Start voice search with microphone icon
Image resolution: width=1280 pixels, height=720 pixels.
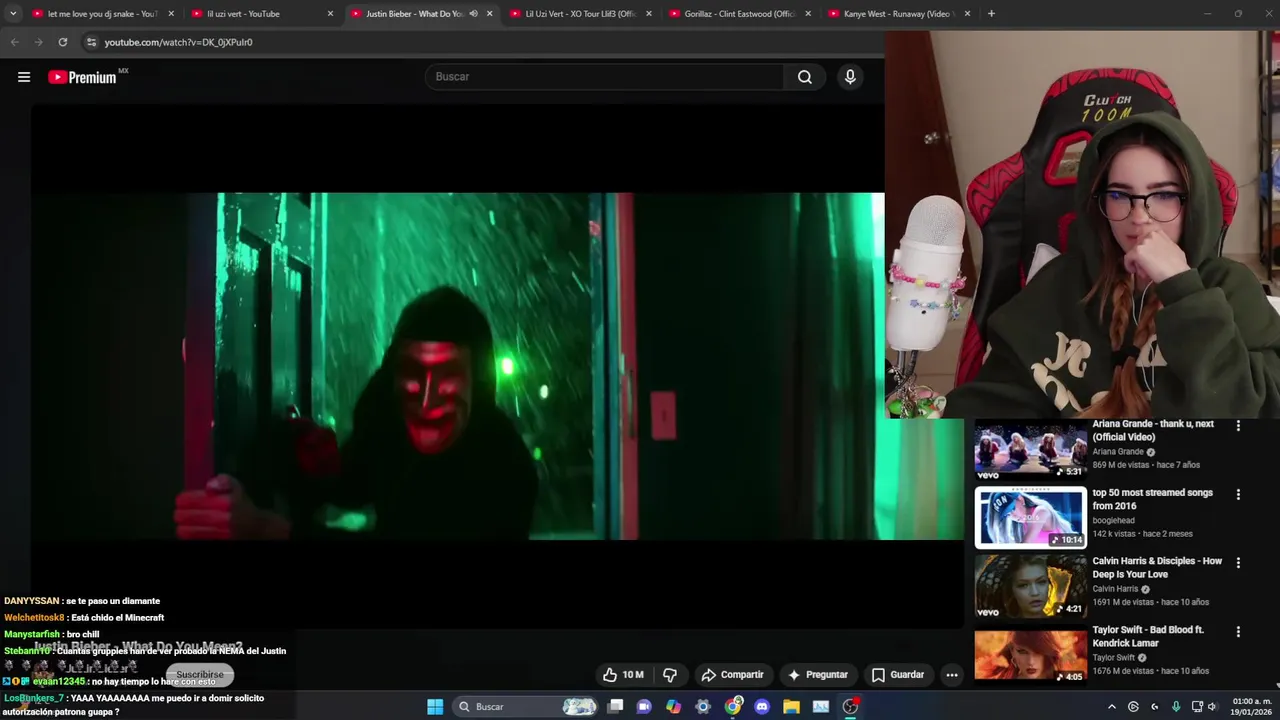click(850, 77)
